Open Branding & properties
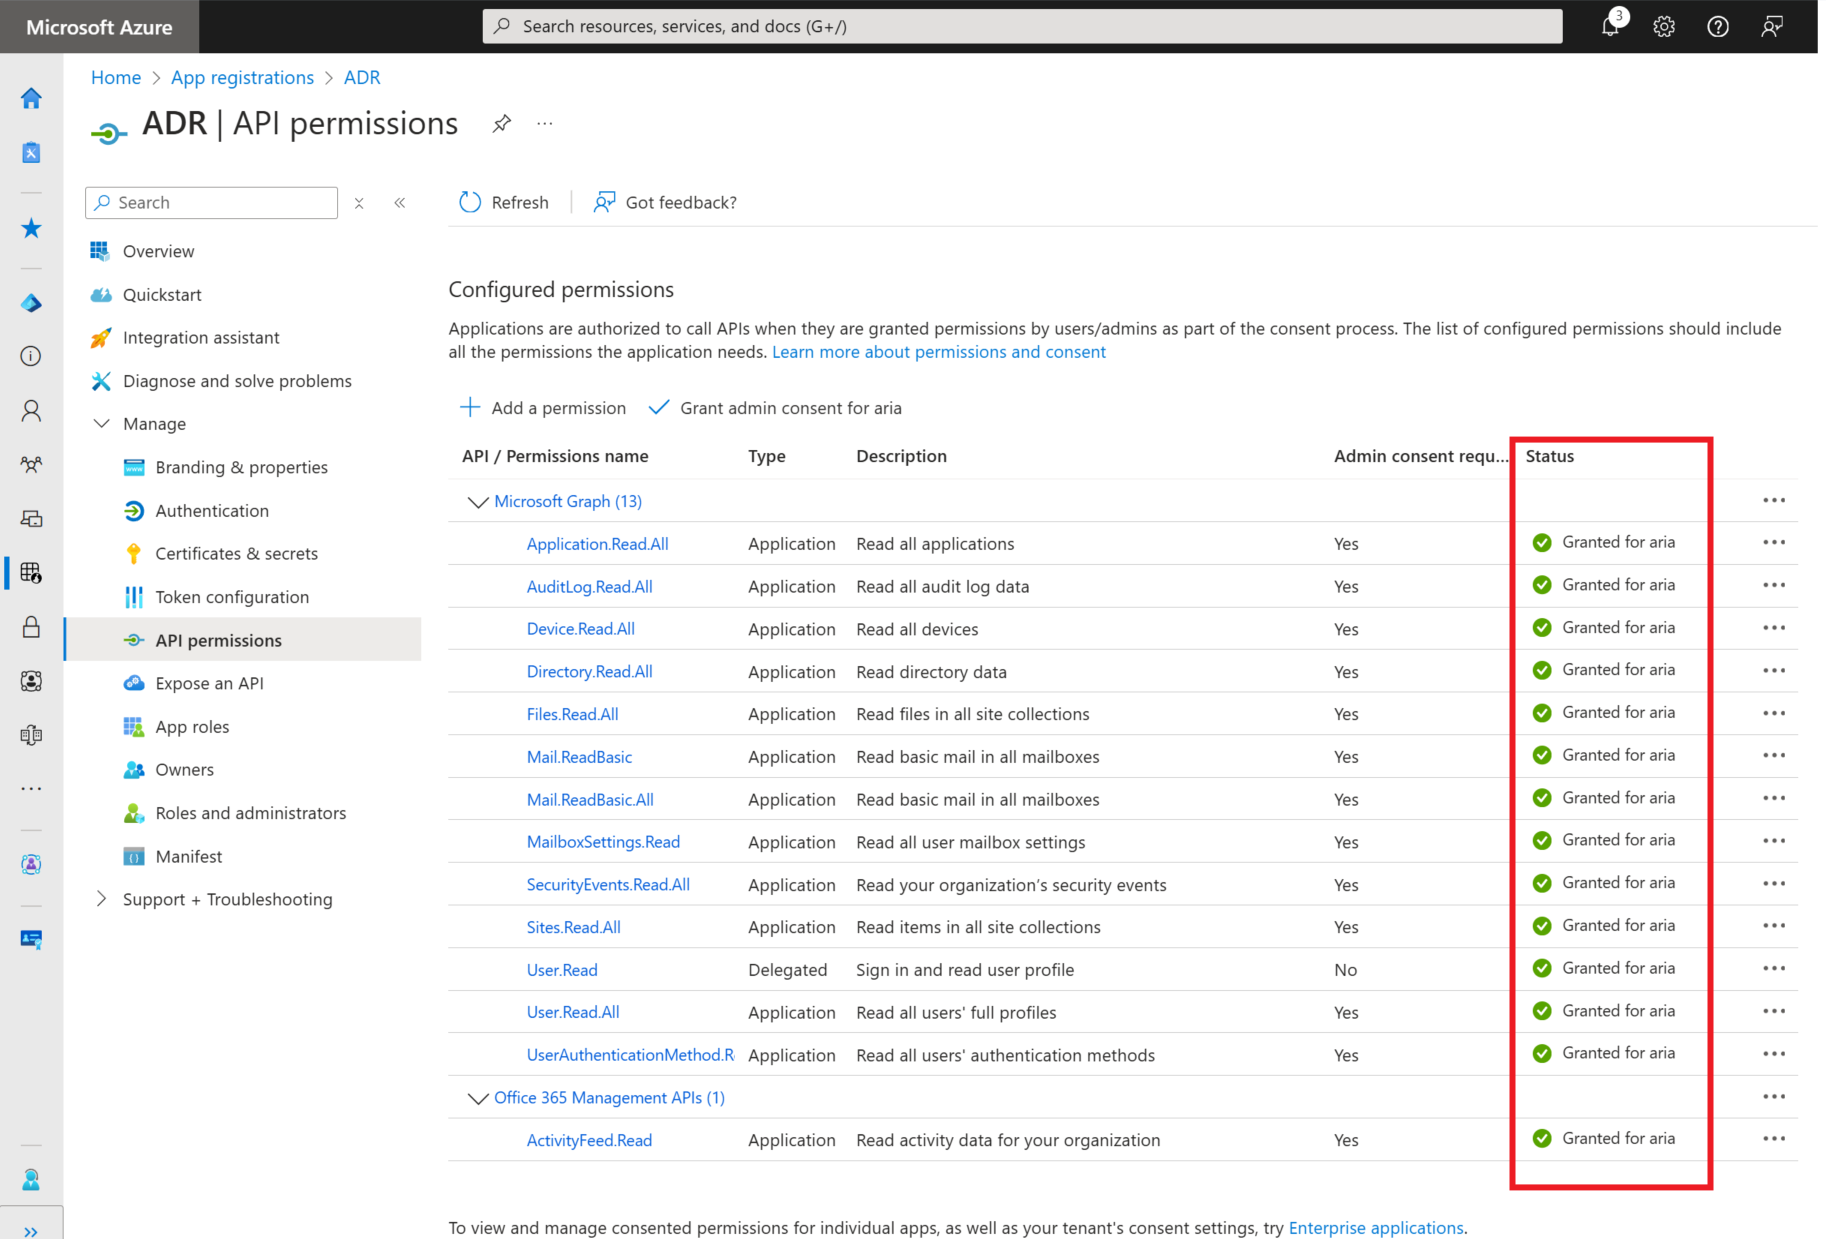The height and width of the screenshot is (1239, 1826). [243, 467]
